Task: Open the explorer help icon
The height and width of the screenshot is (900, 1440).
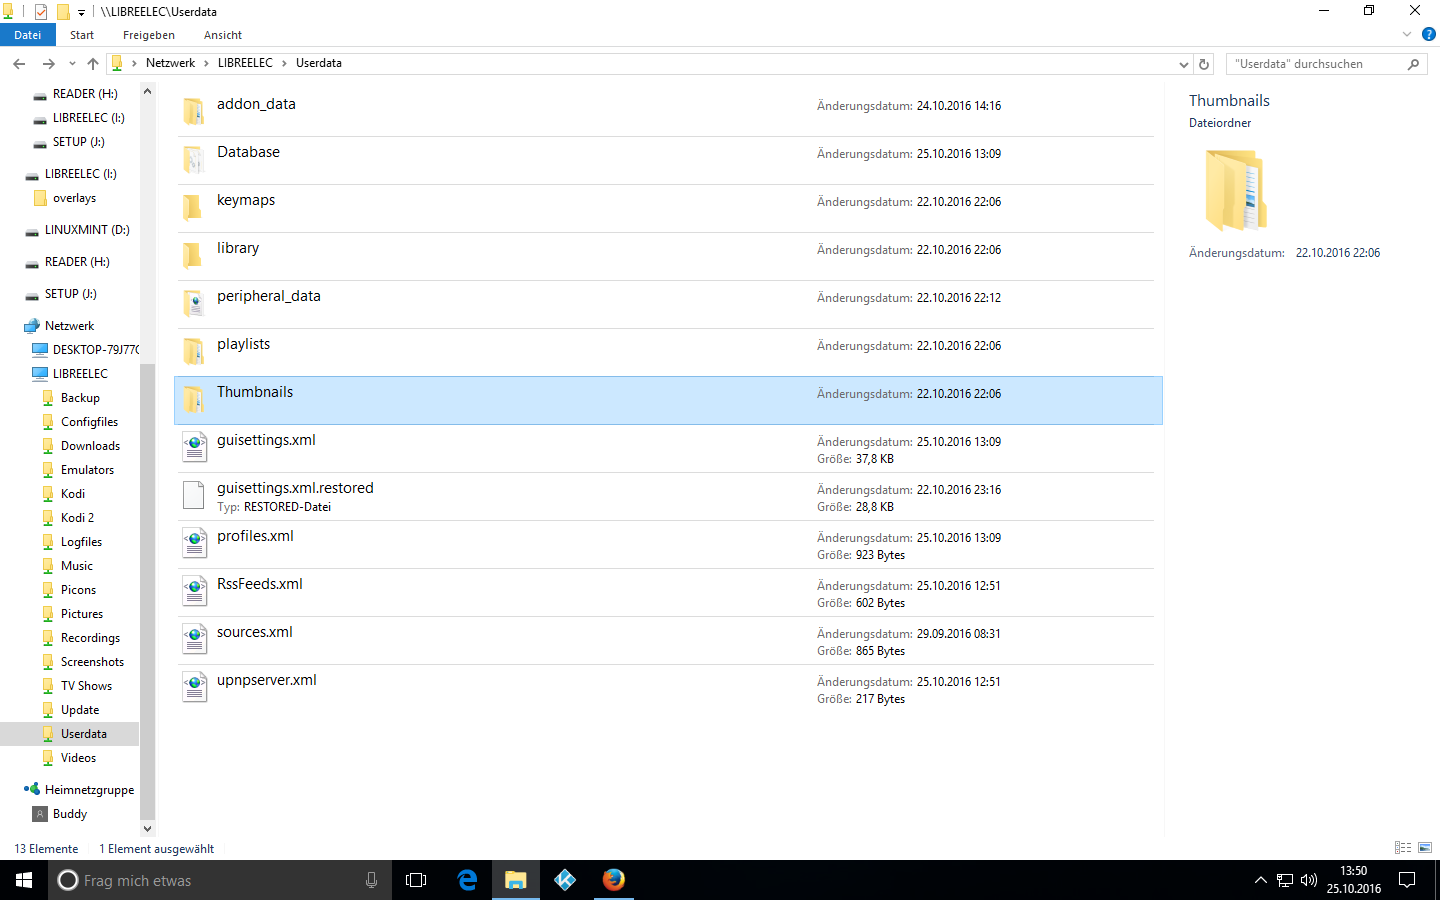Action: tap(1429, 34)
